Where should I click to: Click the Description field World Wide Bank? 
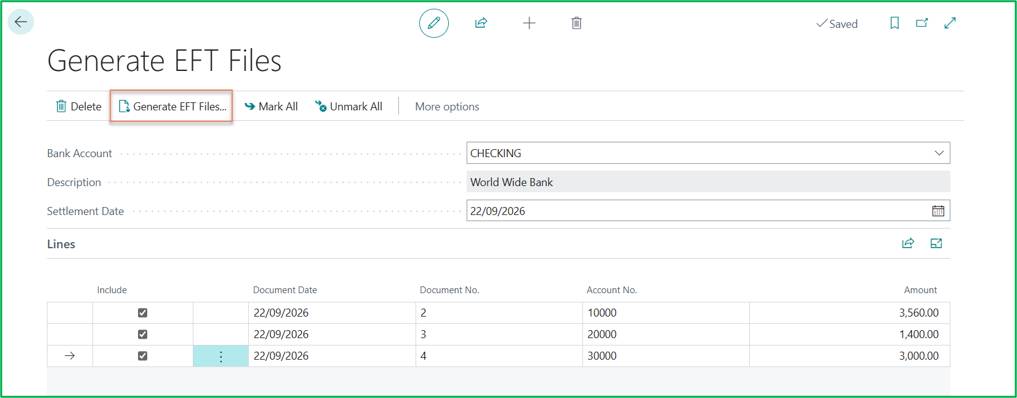[708, 182]
